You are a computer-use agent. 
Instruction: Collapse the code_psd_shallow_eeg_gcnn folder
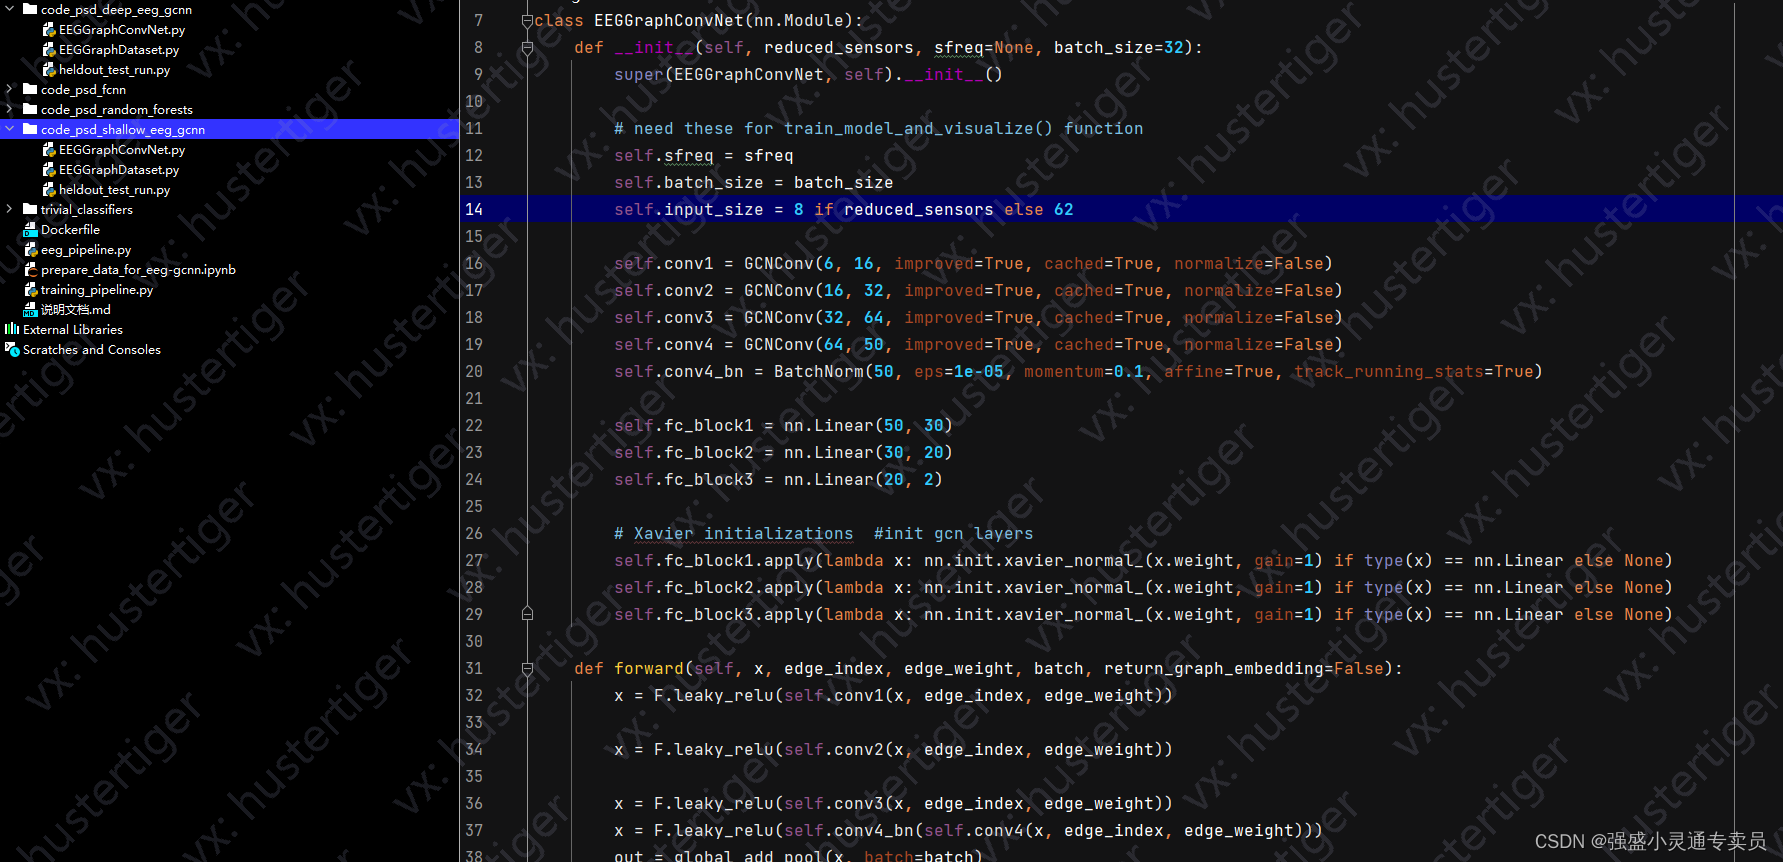[10, 129]
